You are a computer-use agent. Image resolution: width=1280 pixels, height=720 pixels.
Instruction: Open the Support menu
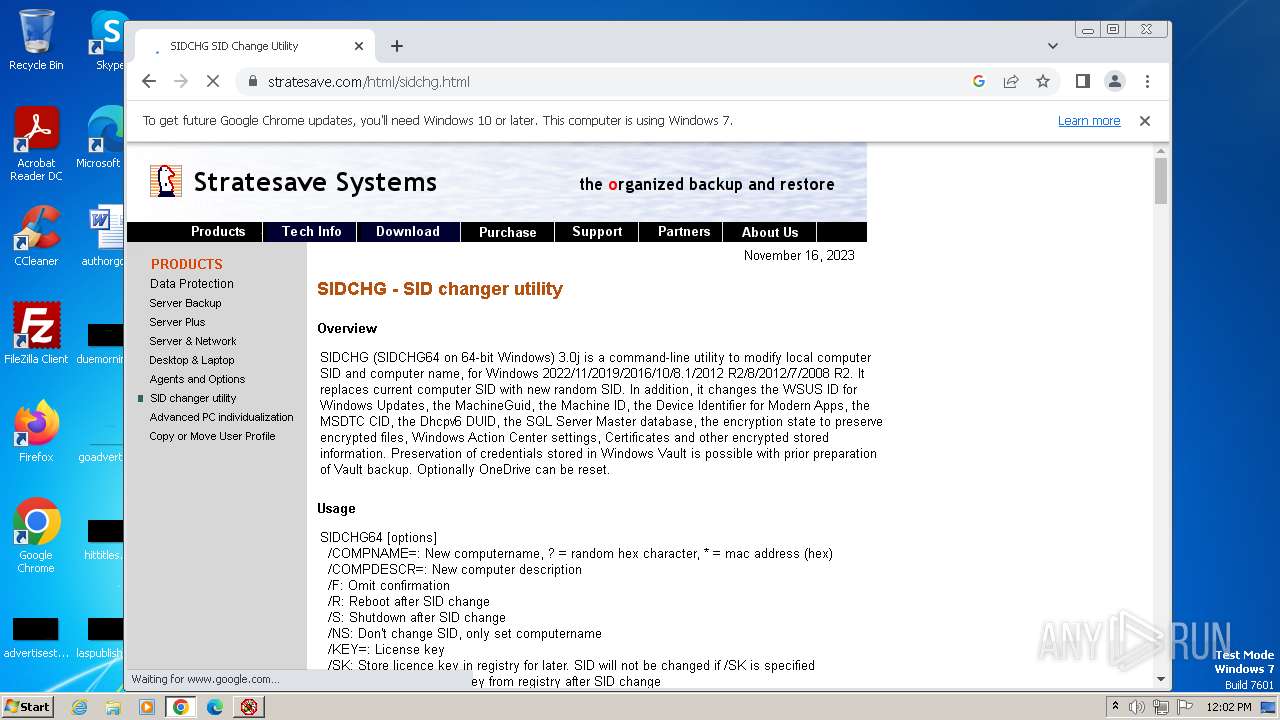tap(597, 231)
